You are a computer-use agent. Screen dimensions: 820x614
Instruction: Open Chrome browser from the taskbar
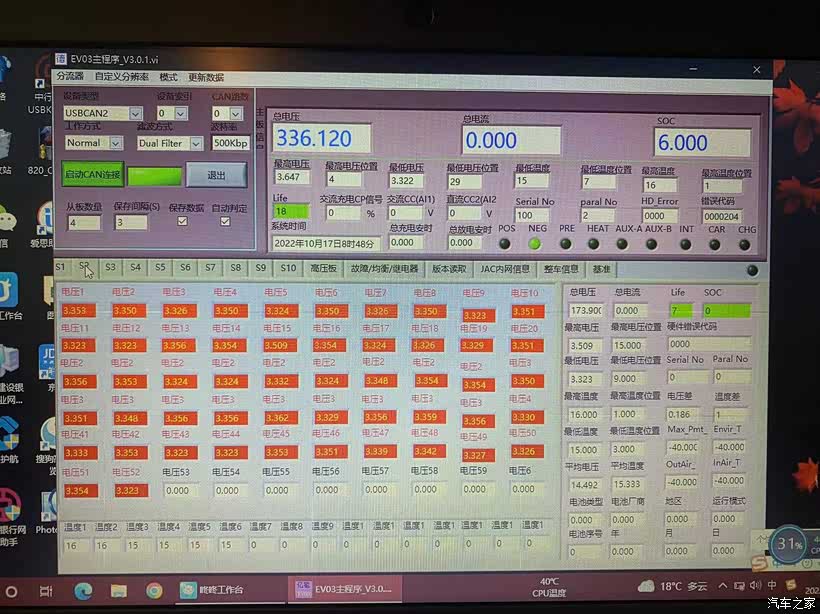point(154,590)
